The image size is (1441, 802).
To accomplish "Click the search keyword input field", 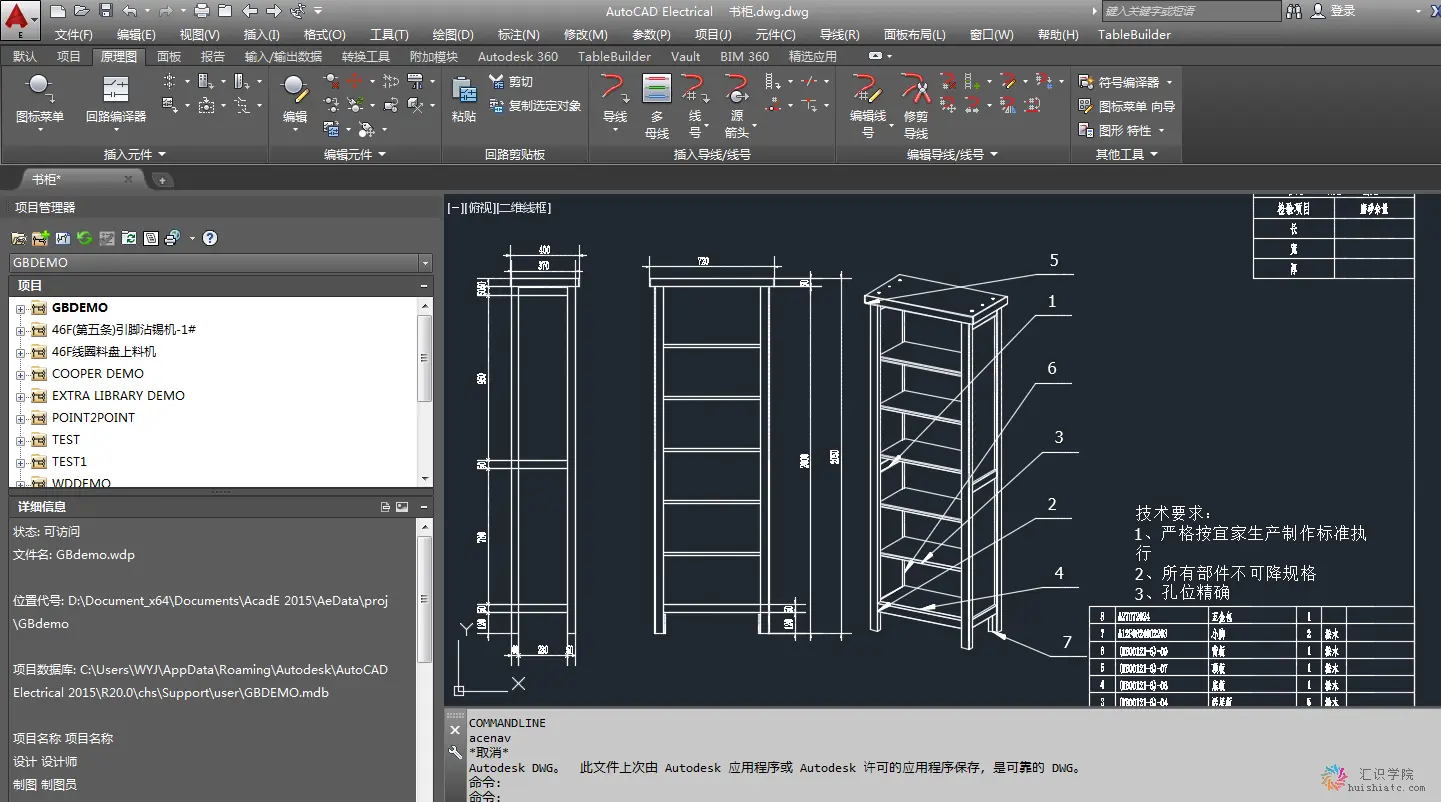I will tap(1190, 11).
